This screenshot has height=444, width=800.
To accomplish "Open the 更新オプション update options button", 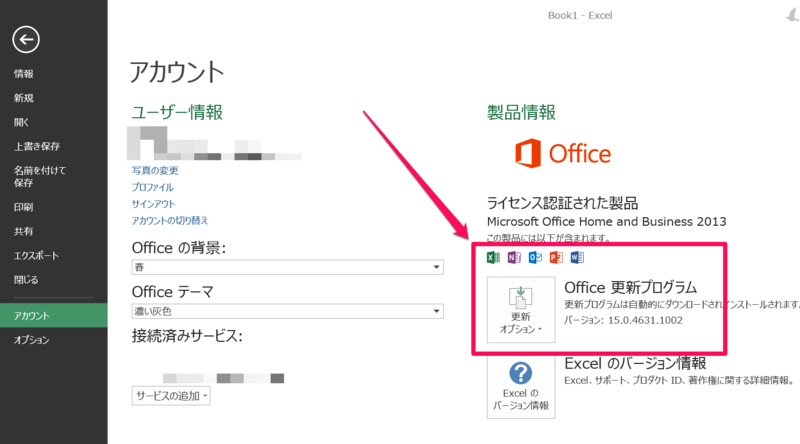I will pos(521,310).
